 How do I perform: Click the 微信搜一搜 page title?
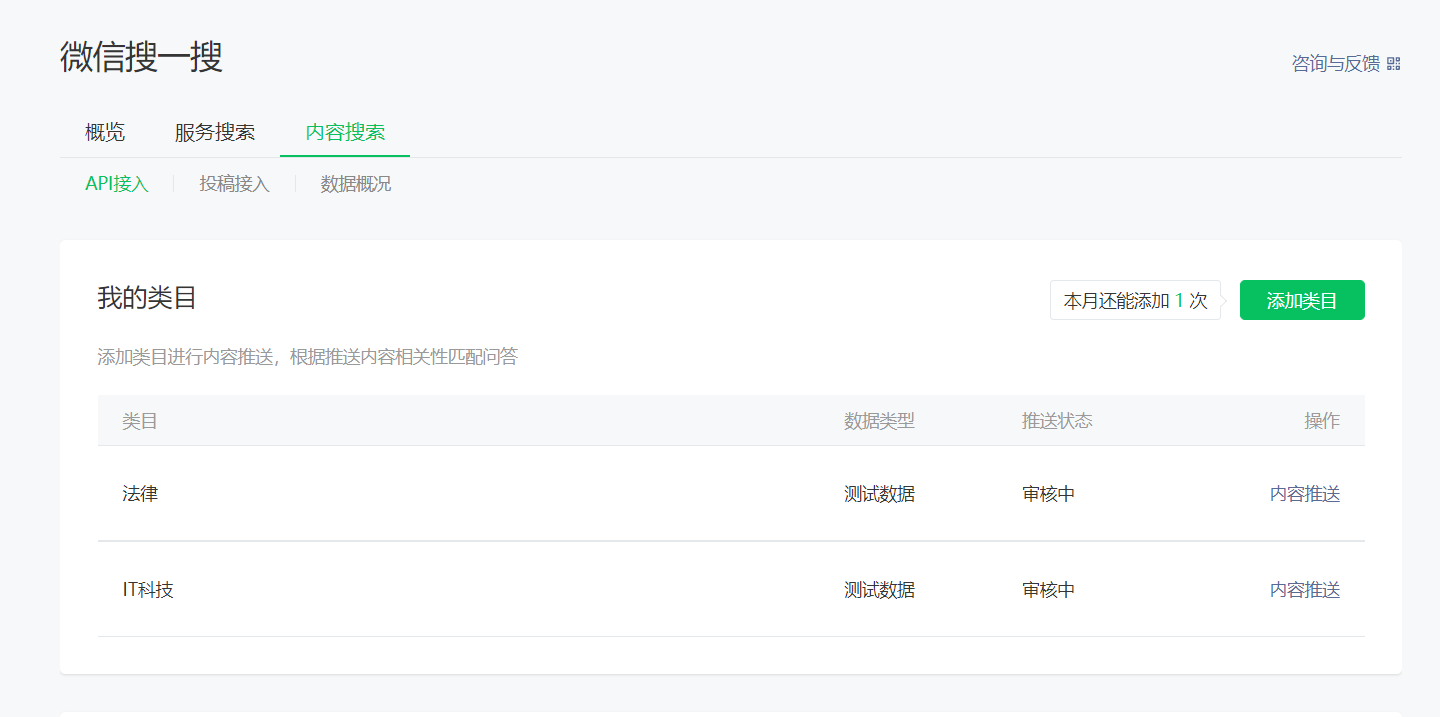point(141,57)
